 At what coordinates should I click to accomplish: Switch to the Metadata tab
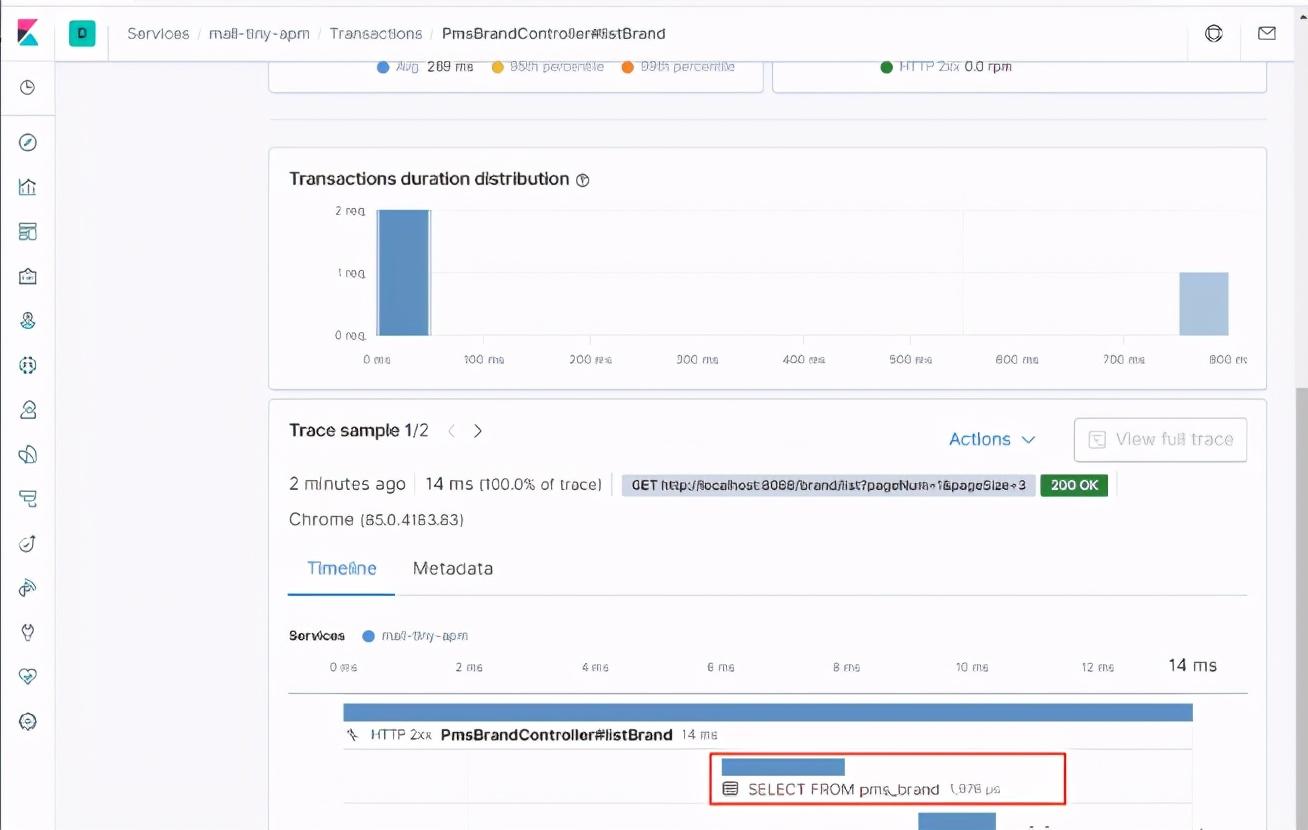coord(453,568)
